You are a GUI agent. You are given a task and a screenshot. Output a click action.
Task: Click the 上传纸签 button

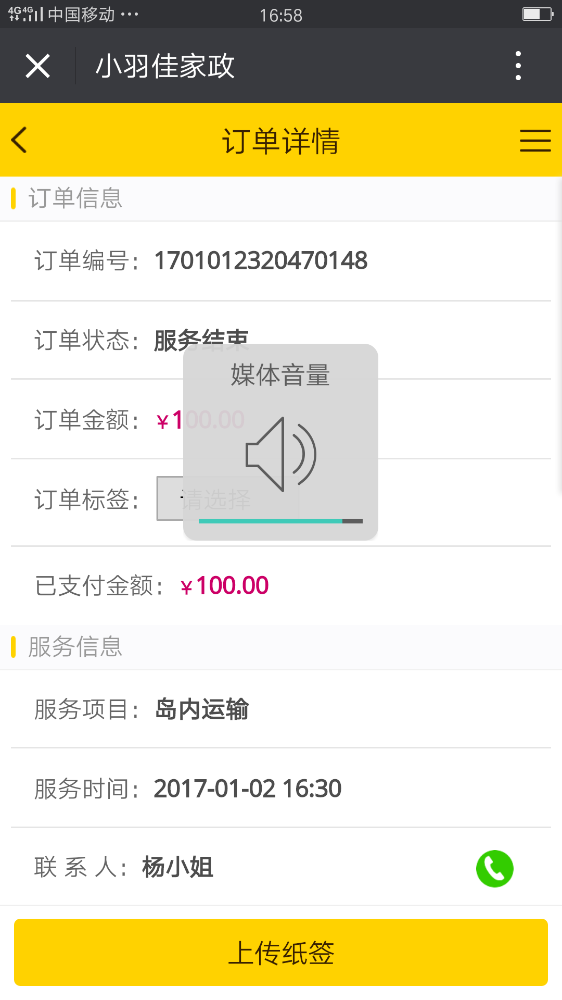click(x=281, y=953)
